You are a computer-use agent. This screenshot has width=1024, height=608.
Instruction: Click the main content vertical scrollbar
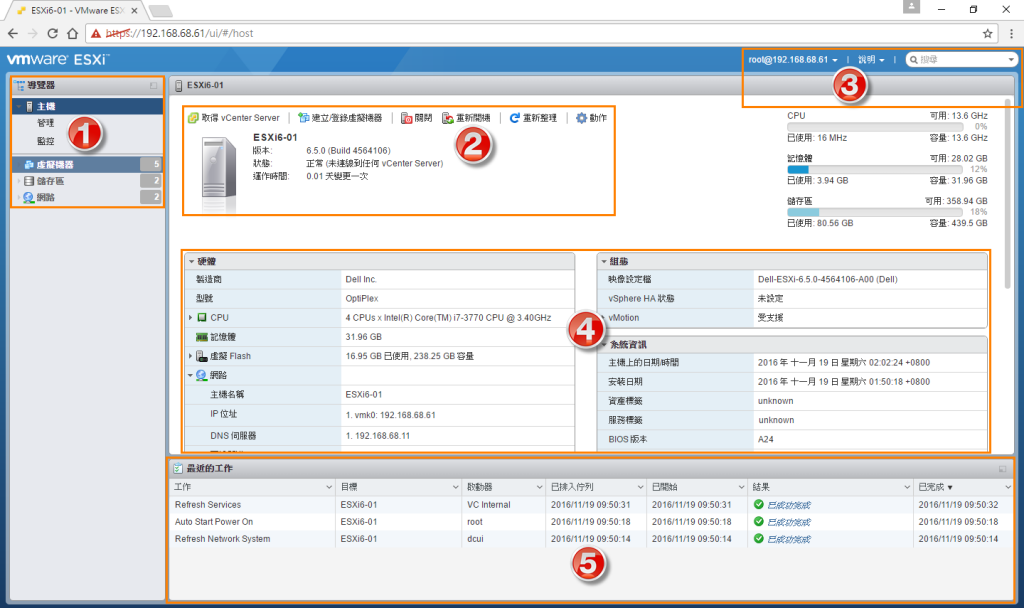click(x=1008, y=193)
